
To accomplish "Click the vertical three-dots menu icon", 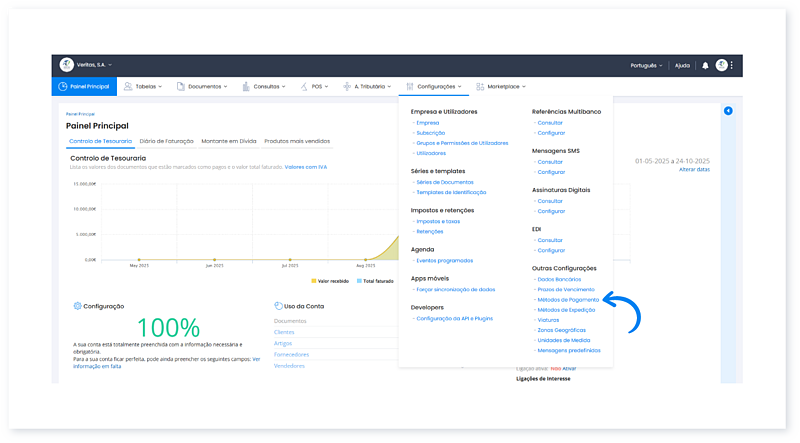I will 732,65.
